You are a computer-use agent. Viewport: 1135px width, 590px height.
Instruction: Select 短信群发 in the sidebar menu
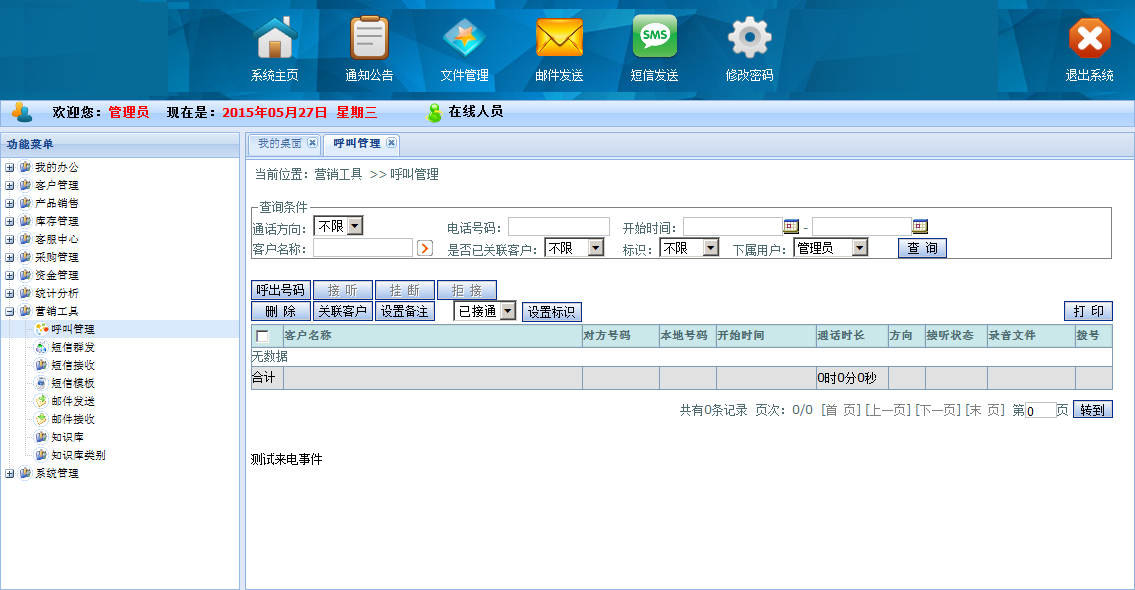coord(73,347)
